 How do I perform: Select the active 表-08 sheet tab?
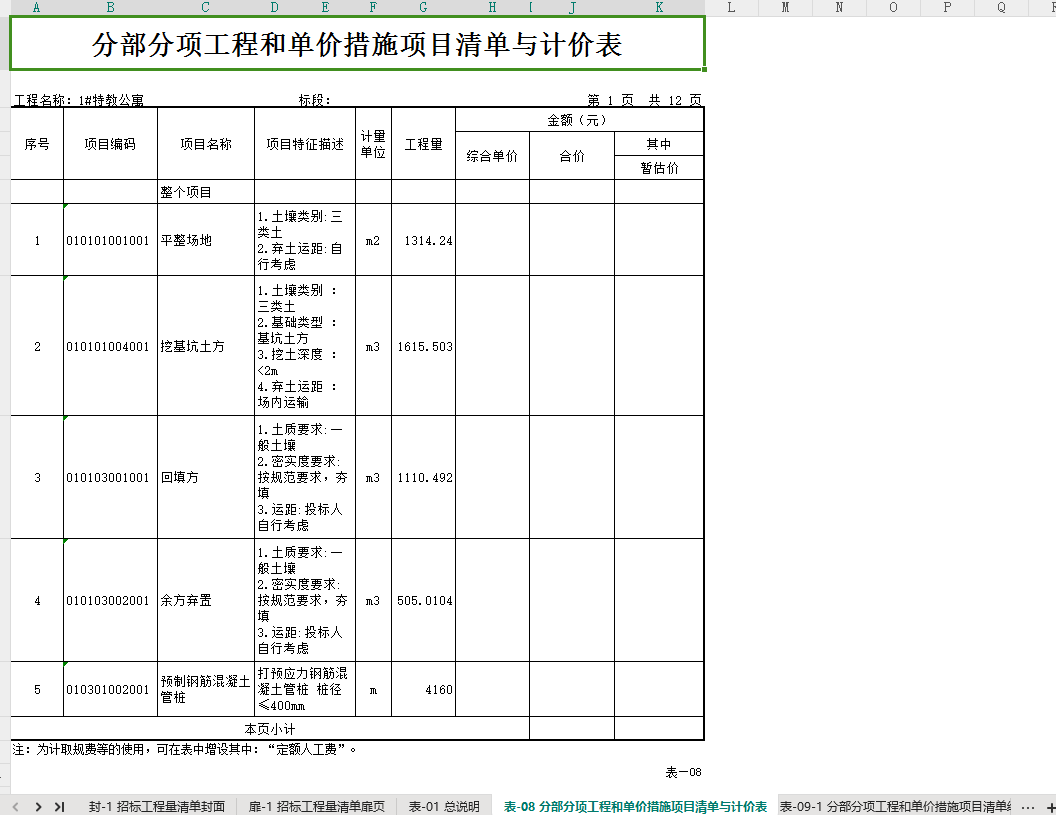click(x=635, y=806)
